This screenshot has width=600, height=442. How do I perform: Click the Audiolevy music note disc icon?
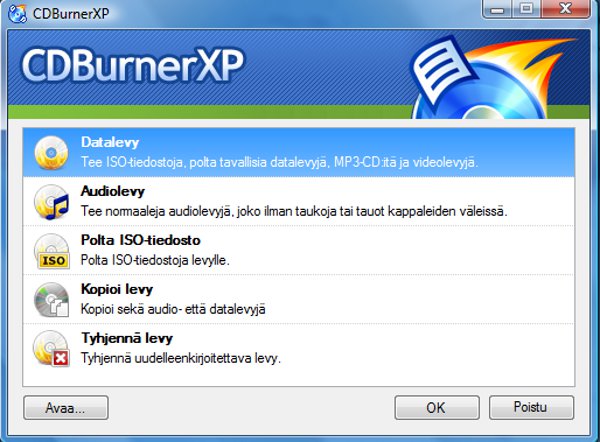[51, 202]
